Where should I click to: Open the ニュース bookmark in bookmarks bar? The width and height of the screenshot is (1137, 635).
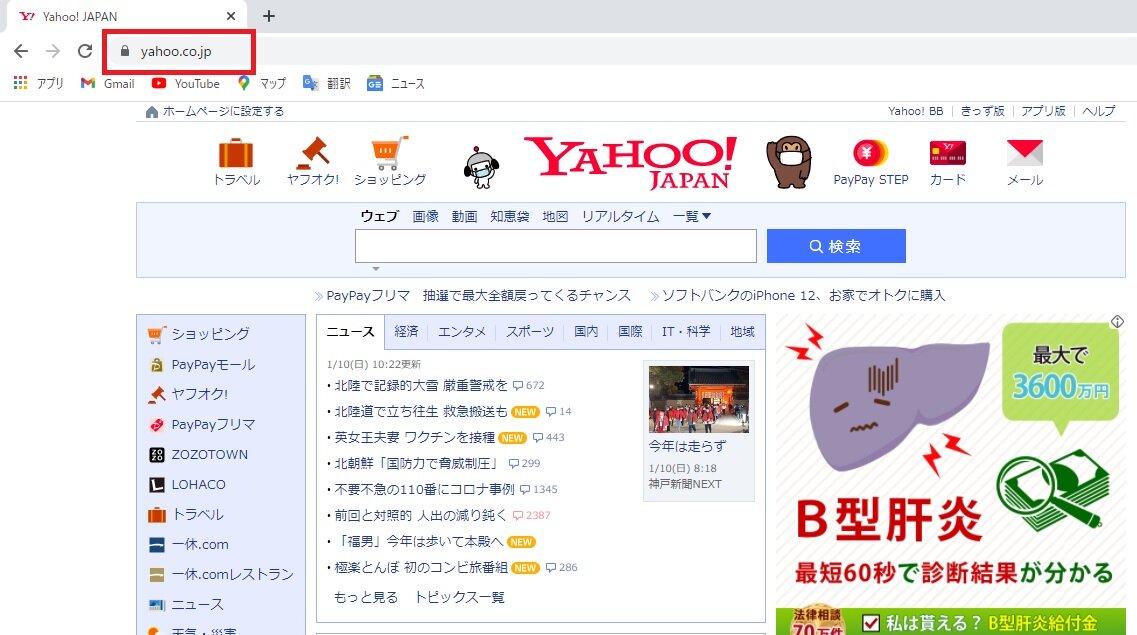coord(395,83)
